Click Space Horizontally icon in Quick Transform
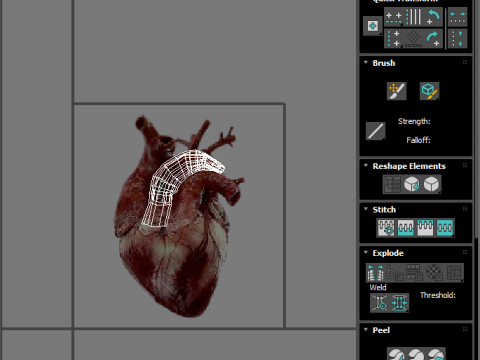The height and width of the screenshot is (360, 480). point(457,17)
